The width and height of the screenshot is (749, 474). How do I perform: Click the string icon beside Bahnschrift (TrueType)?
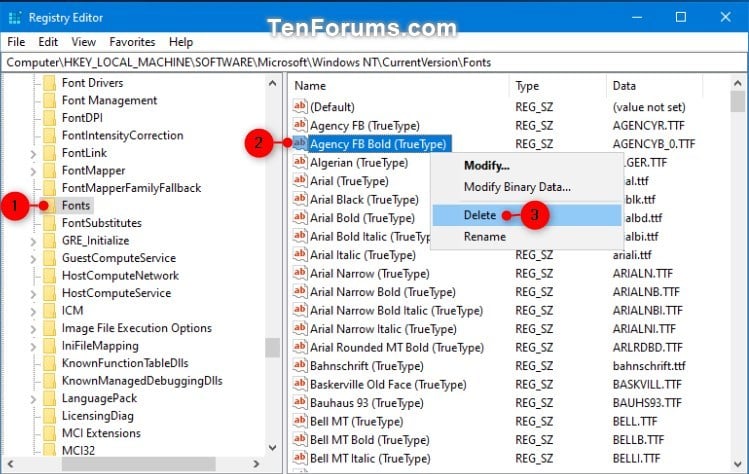click(300, 365)
